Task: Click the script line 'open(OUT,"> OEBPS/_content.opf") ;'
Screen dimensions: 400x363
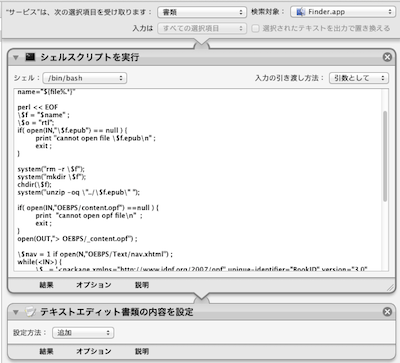Action: pos(77,239)
